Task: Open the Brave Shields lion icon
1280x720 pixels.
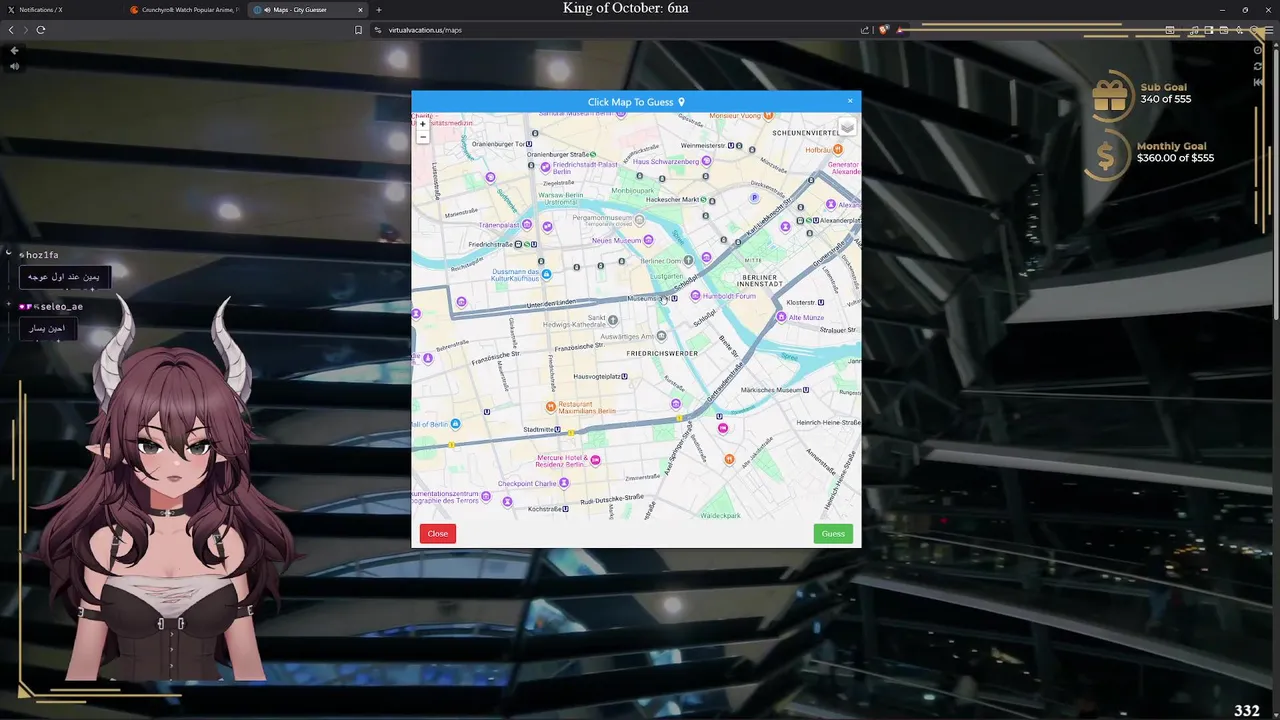Action: [883, 30]
